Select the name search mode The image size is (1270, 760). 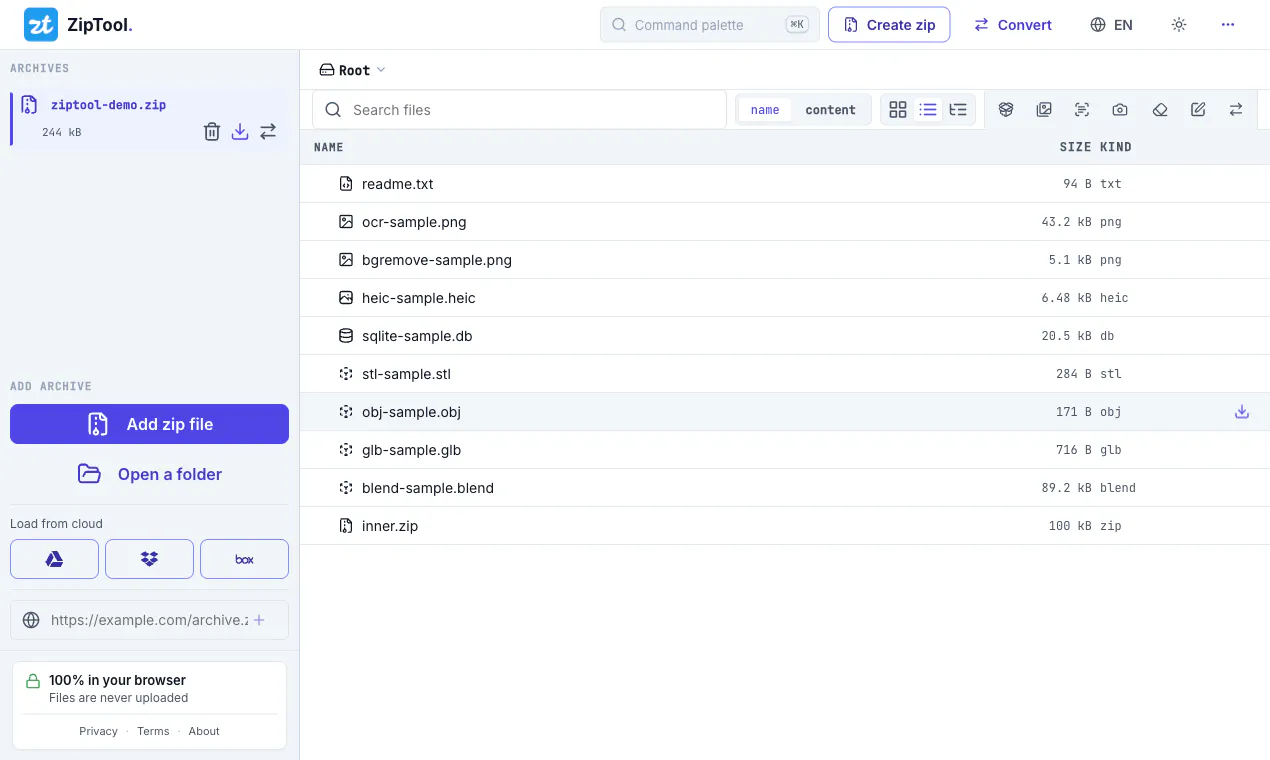click(765, 110)
